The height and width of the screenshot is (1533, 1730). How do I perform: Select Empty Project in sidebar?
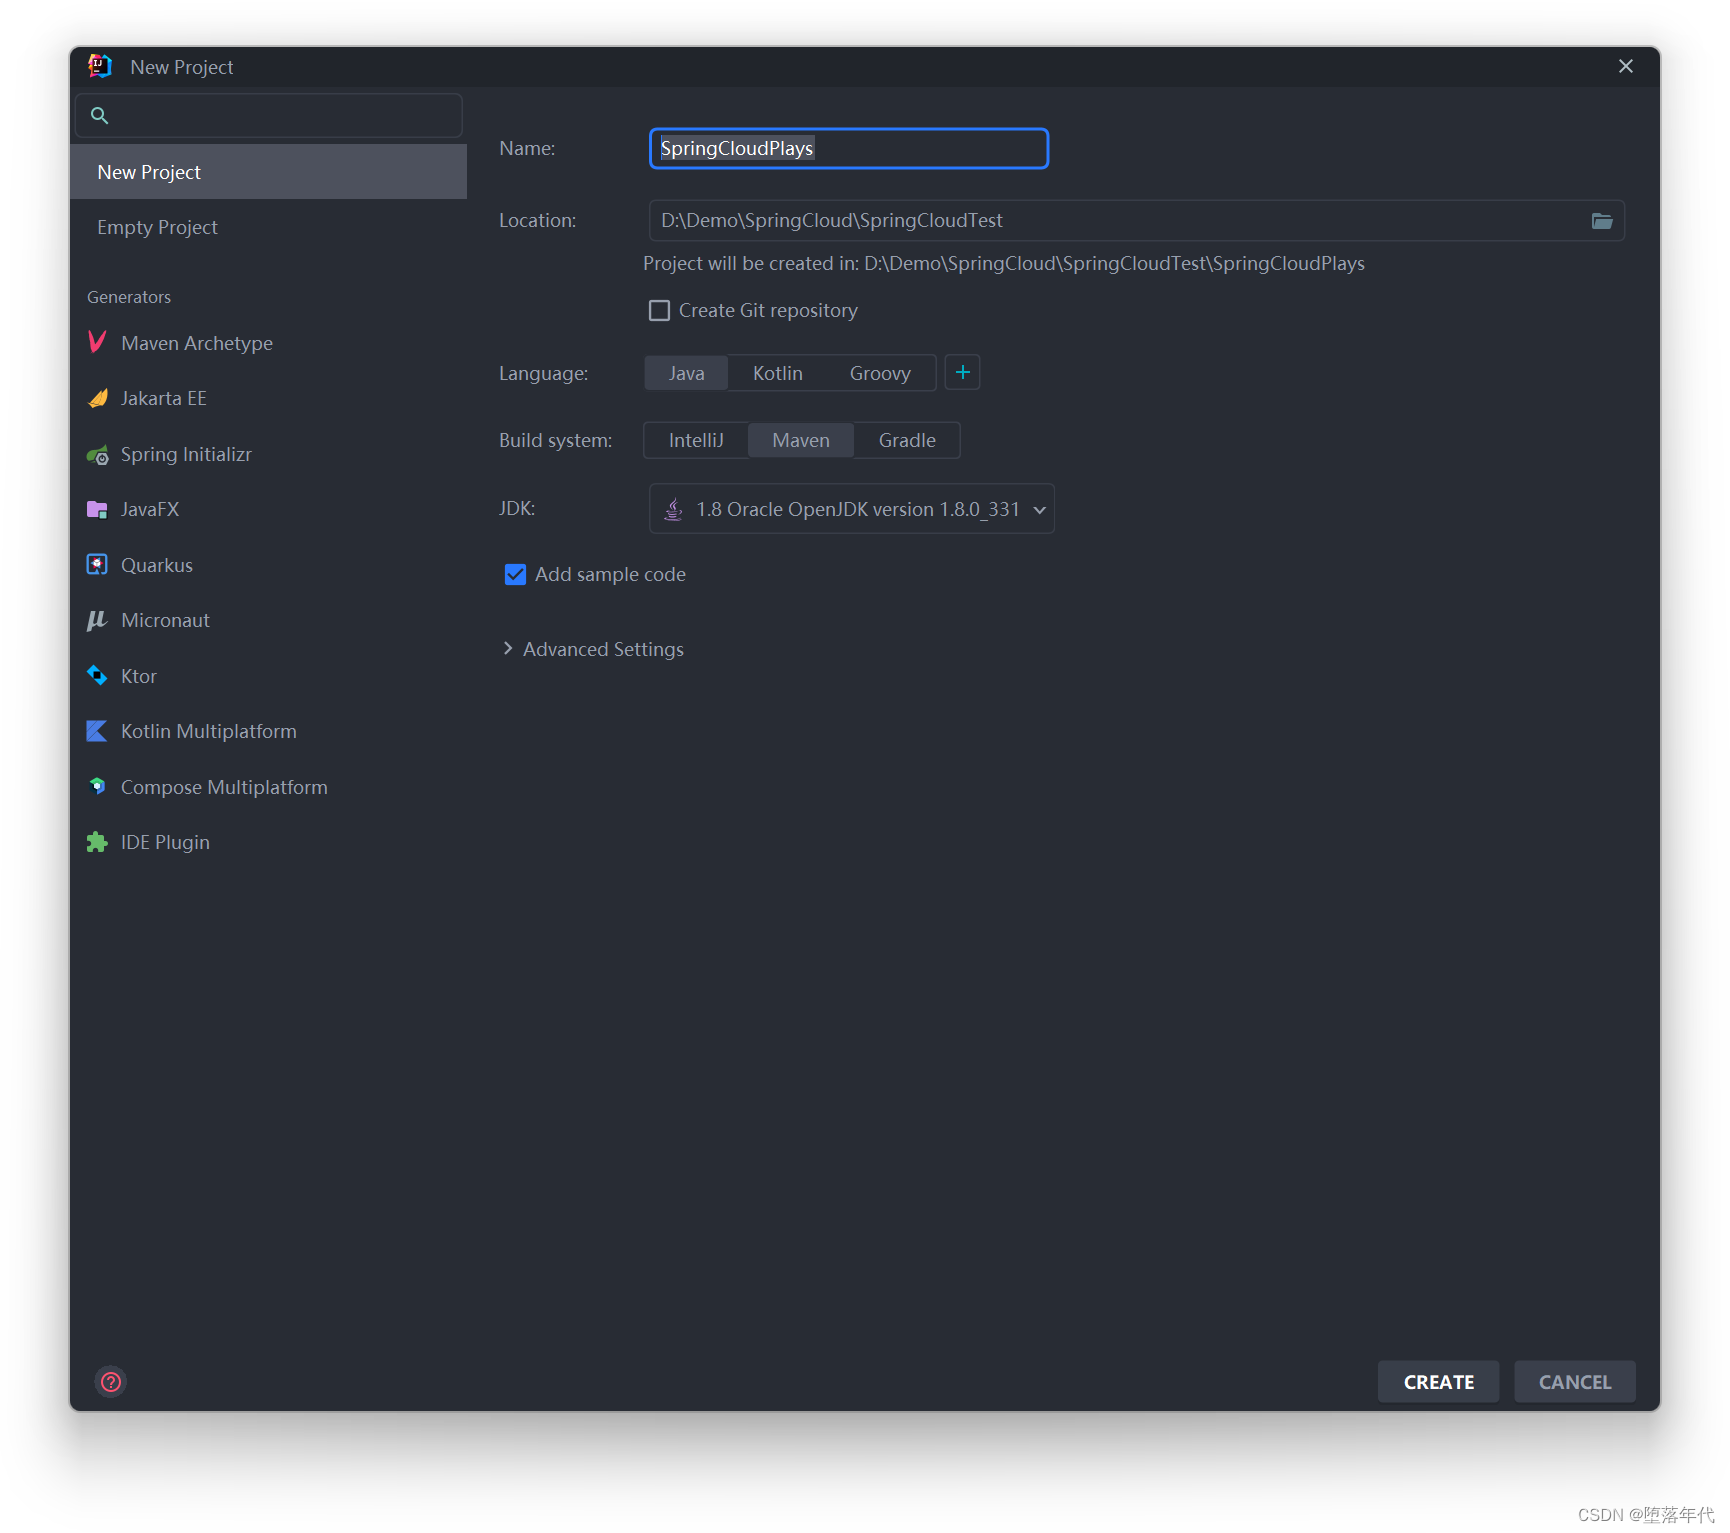pyautogui.click(x=268, y=227)
